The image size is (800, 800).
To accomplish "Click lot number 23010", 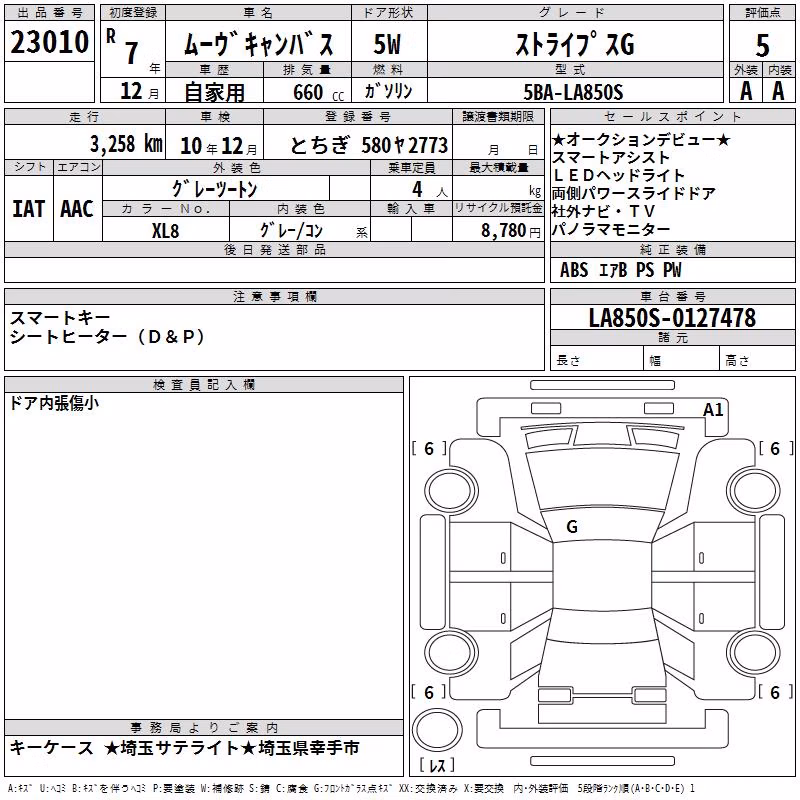I will click(49, 42).
